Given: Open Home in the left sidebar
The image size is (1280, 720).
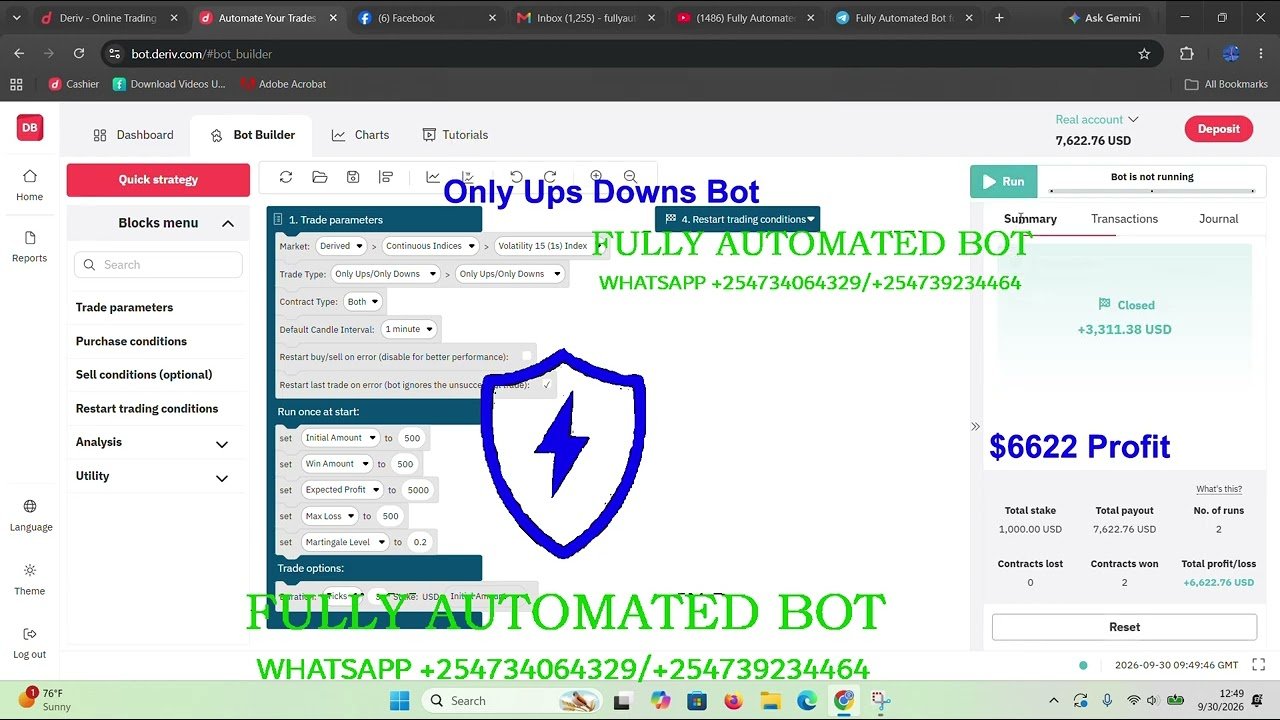Looking at the screenshot, I should click(x=29, y=184).
